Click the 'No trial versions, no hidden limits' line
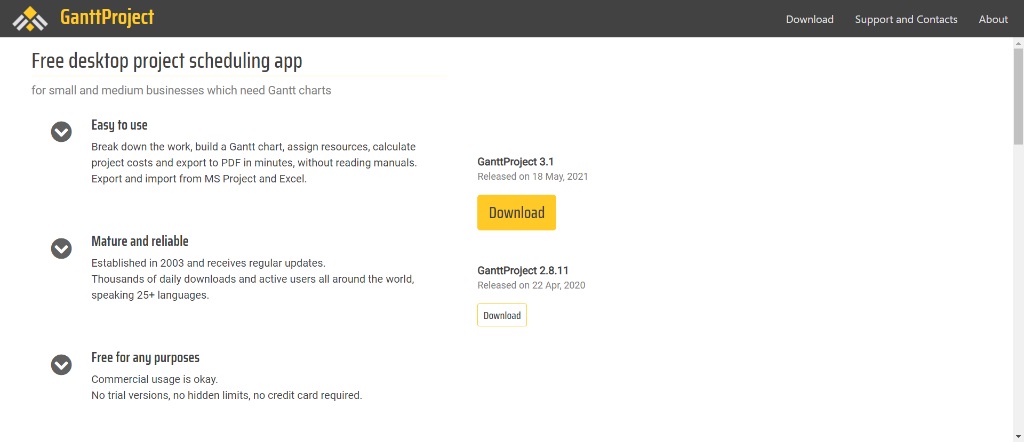1024x442 pixels. pyautogui.click(x=227, y=395)
